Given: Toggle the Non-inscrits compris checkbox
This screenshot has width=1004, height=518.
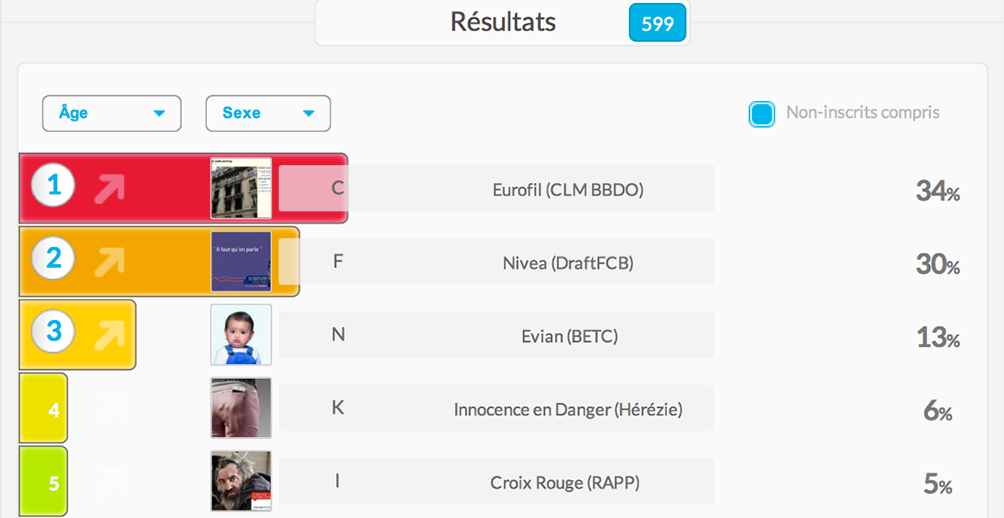Looking at the screenshot, I should pos(762,114).
